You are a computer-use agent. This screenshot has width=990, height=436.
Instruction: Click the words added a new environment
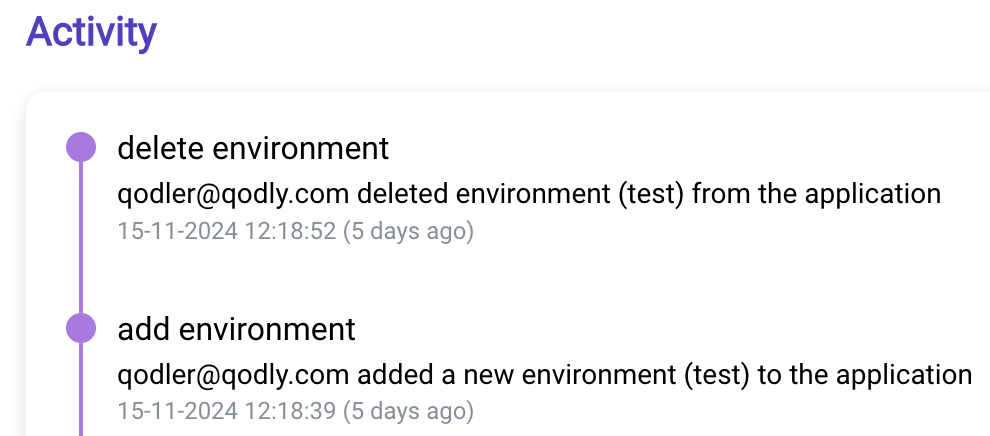coord(516,375)
